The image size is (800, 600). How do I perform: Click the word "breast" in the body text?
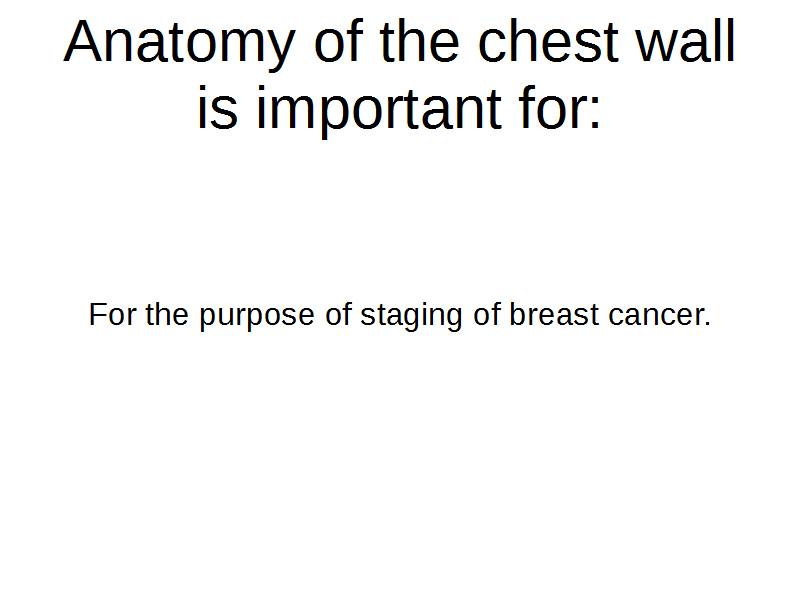click(x=554, y=315)
